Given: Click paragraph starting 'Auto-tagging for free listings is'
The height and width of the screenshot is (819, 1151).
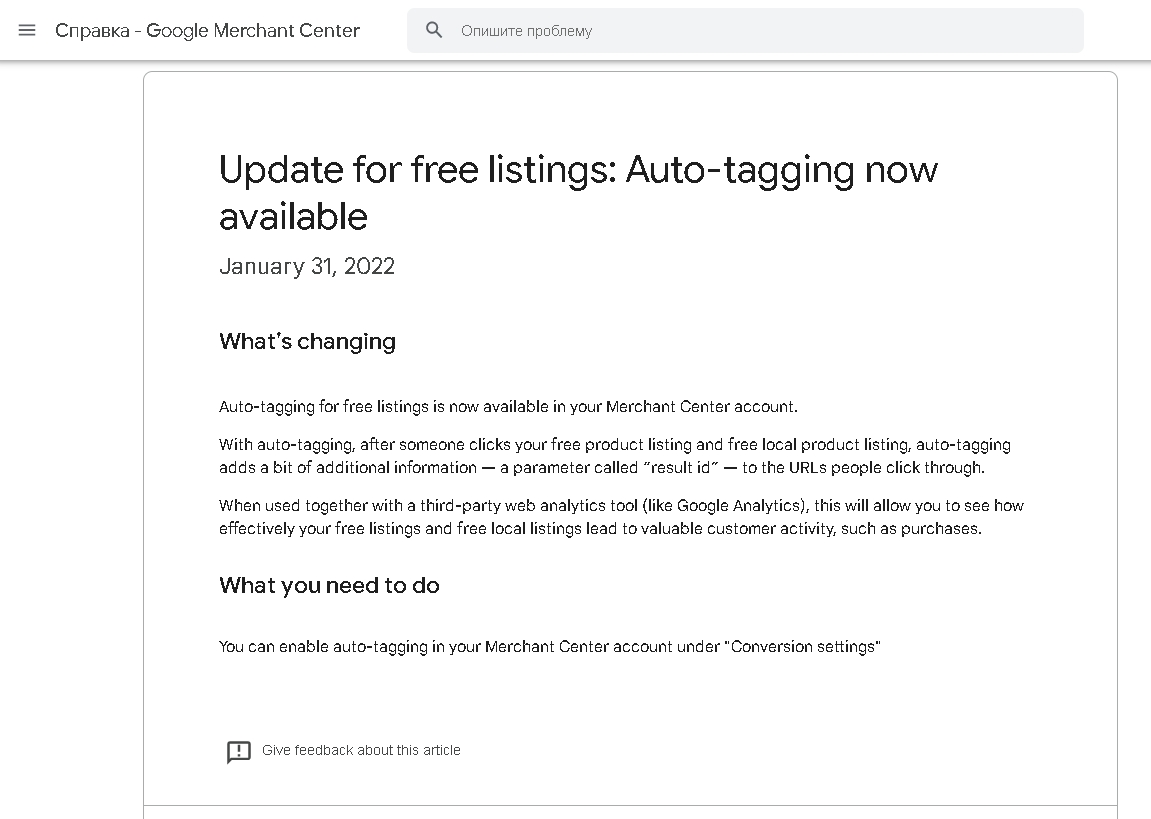Looking at the screenshot, I should click(508, 407).
